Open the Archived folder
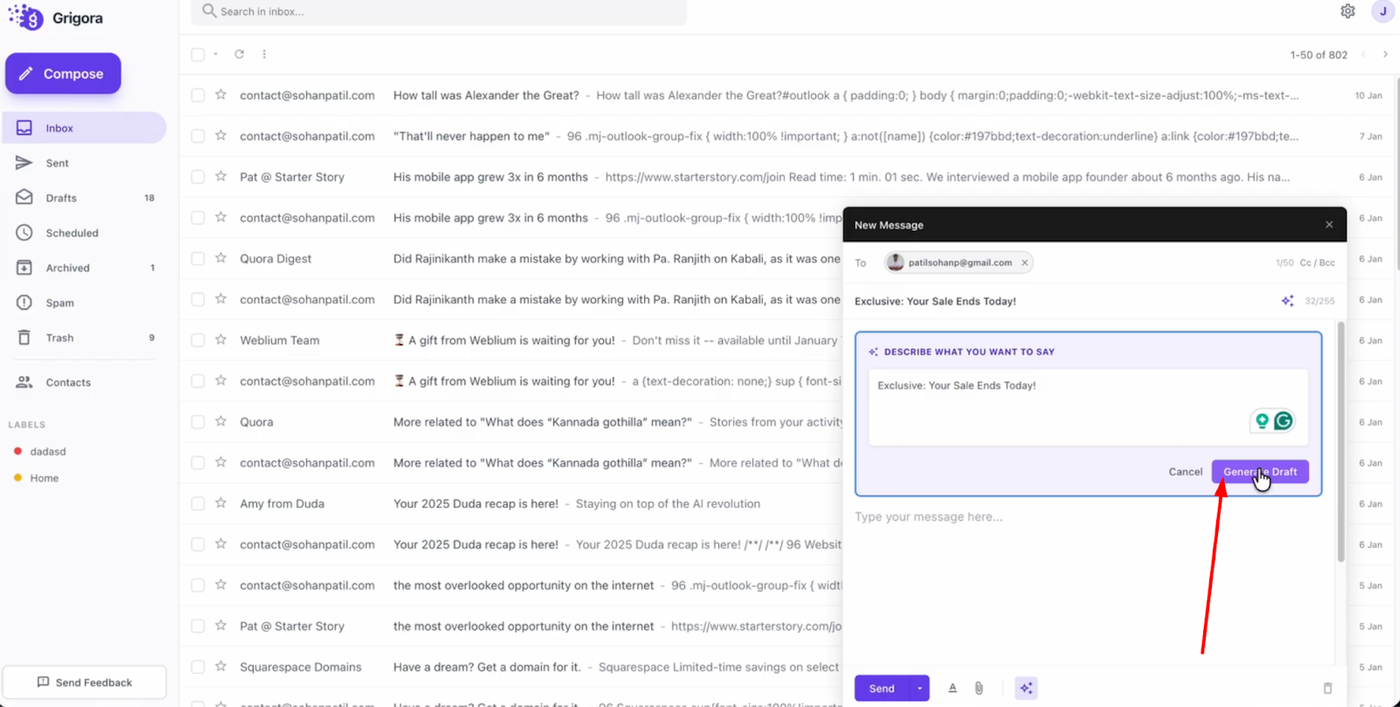The image size is (1400, 707). 84,268
